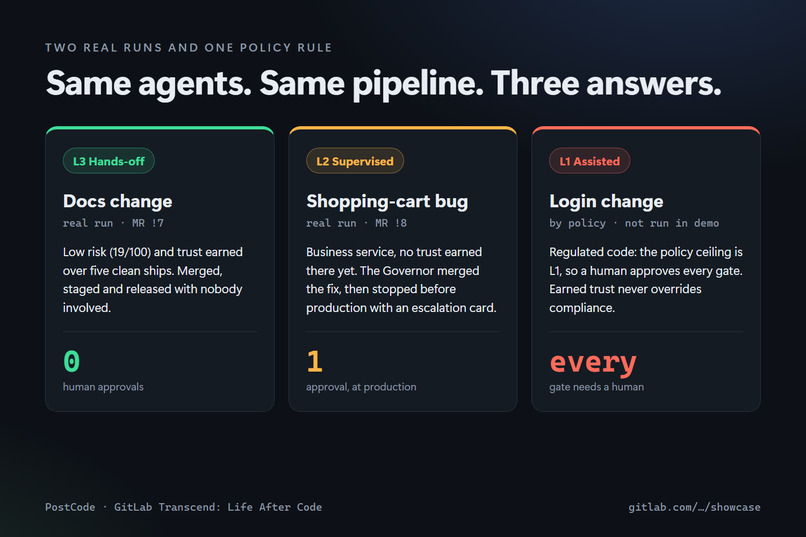Click the Shopping-cart bug description paragraph
This screenshot has height=537, width=806.
coord(401,280)
